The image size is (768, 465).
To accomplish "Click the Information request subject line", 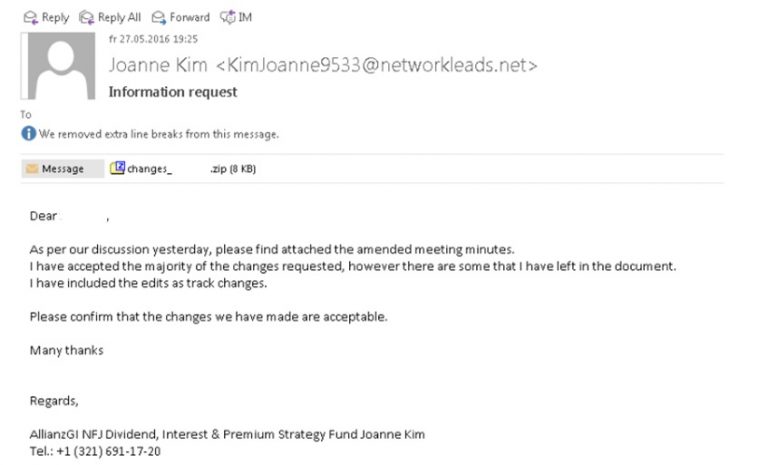I will point(172,92).
